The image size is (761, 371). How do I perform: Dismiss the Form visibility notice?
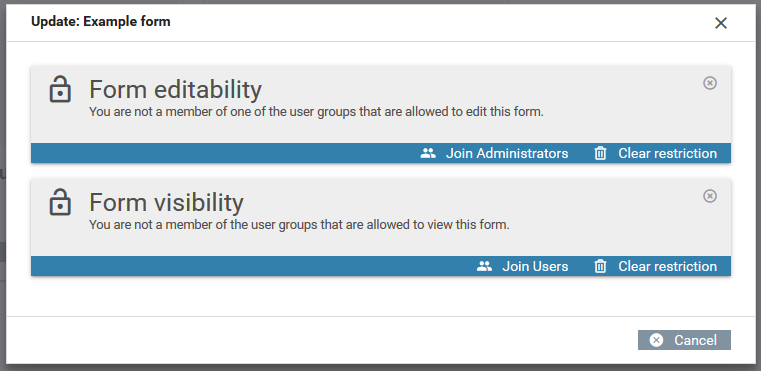point(710,196)
